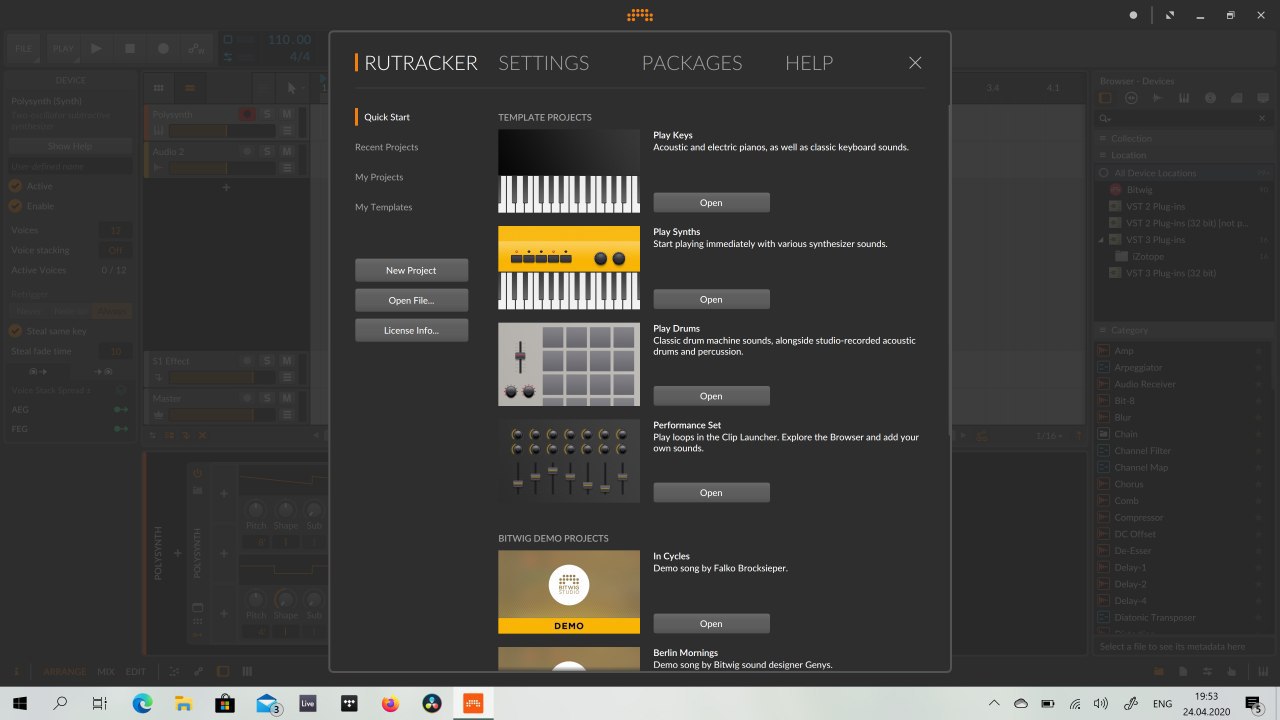Open Microsoft Edge from the taskbar
This screenshot has width=1280, height=720.
141,703
